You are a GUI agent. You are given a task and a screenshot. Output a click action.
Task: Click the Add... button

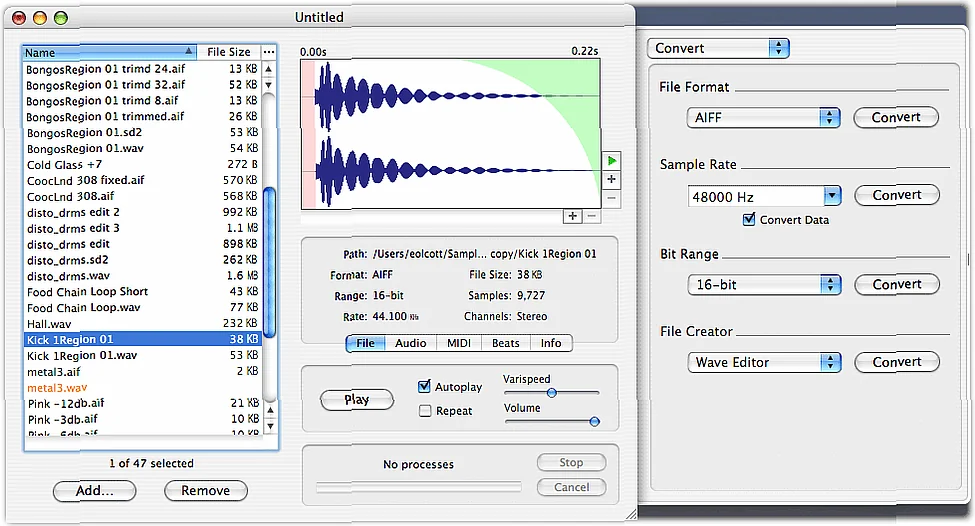(95, 491)
